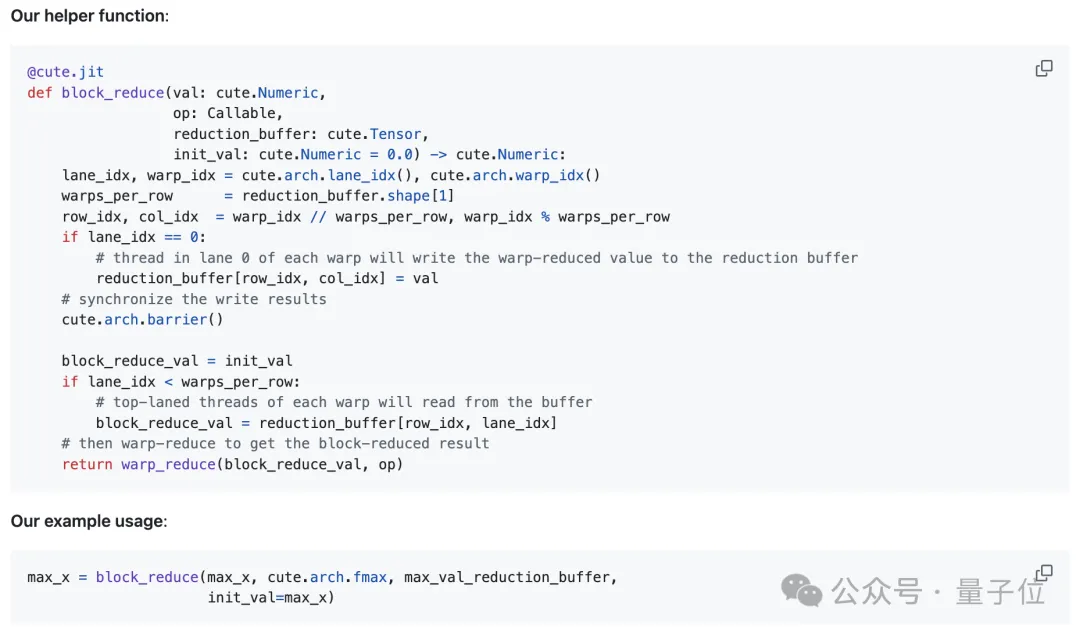Click the "Our helper function" heading
This screenshot has height=635, width=1080.
click(90, 16)
